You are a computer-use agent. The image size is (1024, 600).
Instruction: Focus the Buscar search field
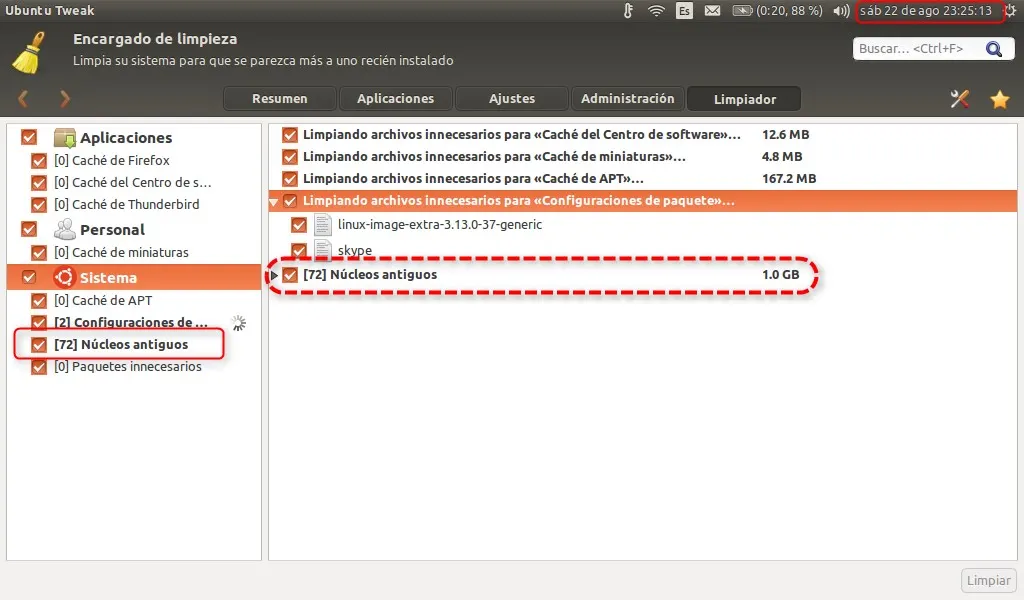pos(915,49)
